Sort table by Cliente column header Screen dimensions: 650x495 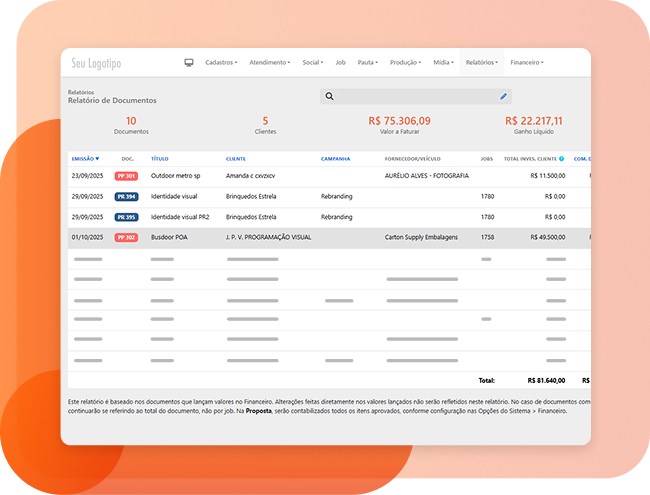236,159
